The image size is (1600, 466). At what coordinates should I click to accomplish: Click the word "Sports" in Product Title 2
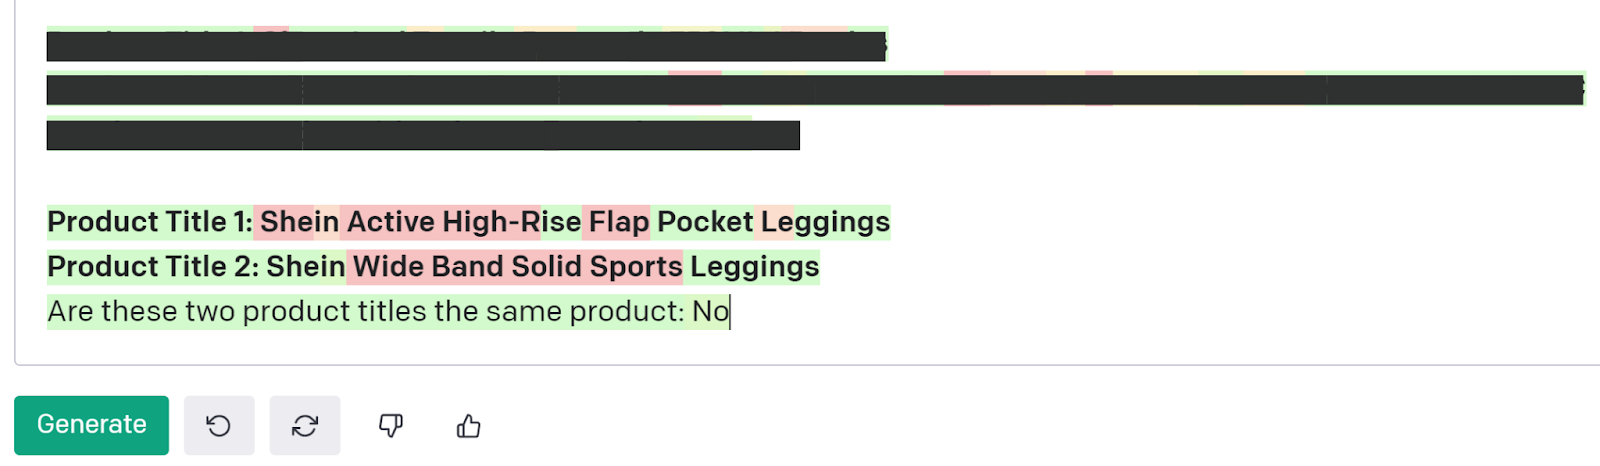(x=635, y=267)
